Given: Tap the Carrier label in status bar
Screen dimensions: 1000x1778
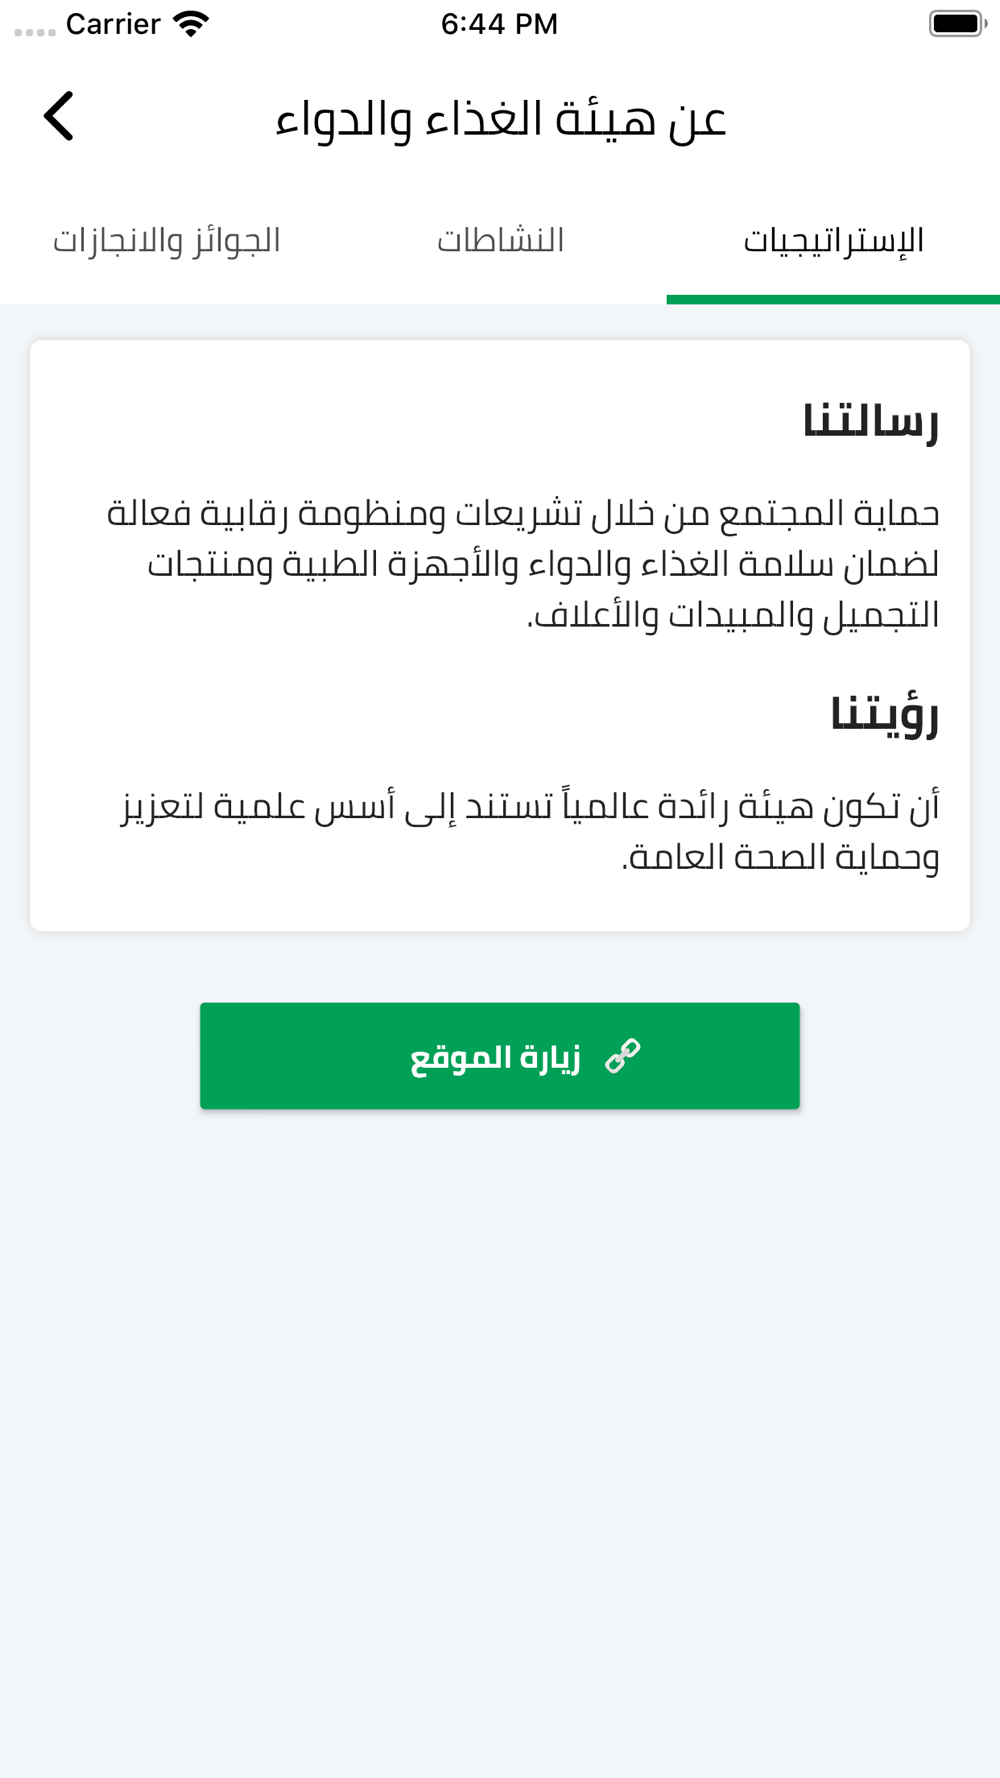Looking at the screenshot, I should [113, 24].
